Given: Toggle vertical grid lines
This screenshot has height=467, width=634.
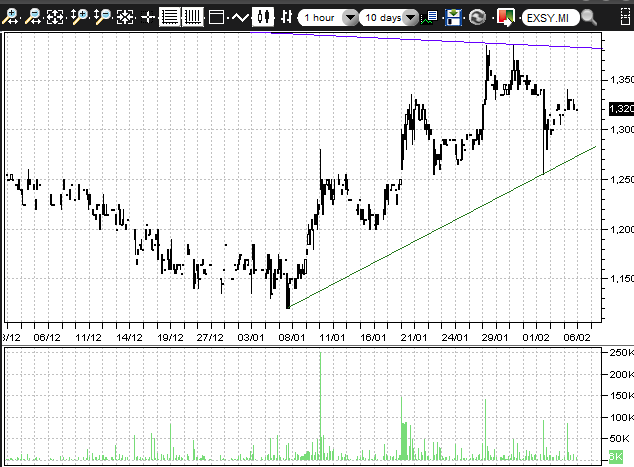Looking at the screenshot, I should [192, 17].
